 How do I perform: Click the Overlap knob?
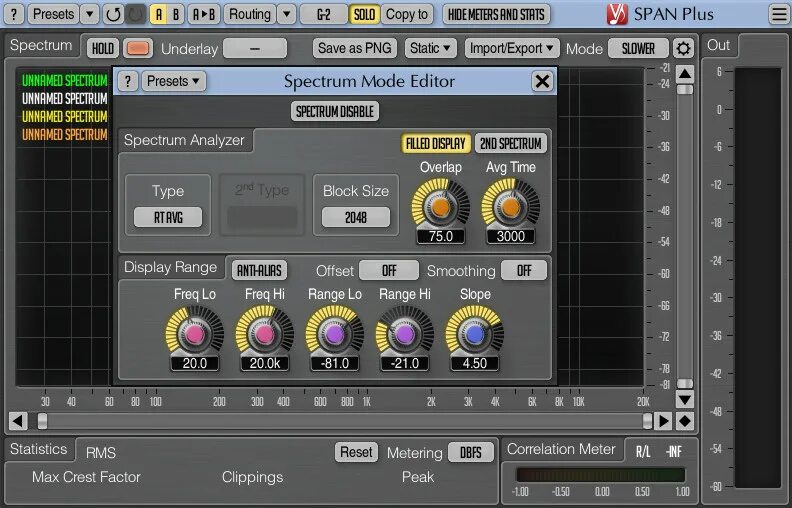[x=440, y=207]
